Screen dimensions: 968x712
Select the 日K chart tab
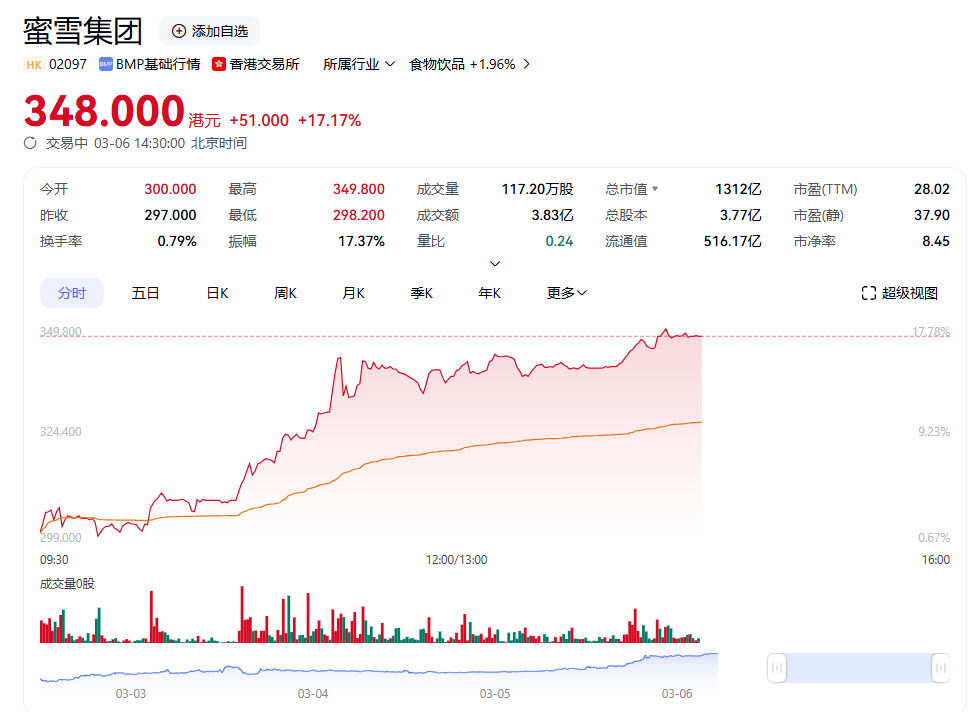point(217,293)
